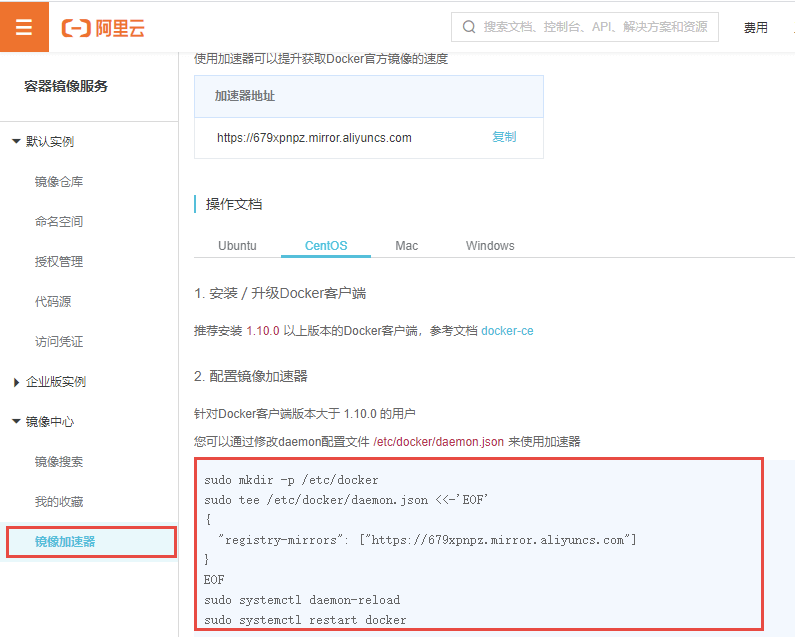Open 镜像仓库 in sidebar
795x637 pixels.
(x=59, y=182)
